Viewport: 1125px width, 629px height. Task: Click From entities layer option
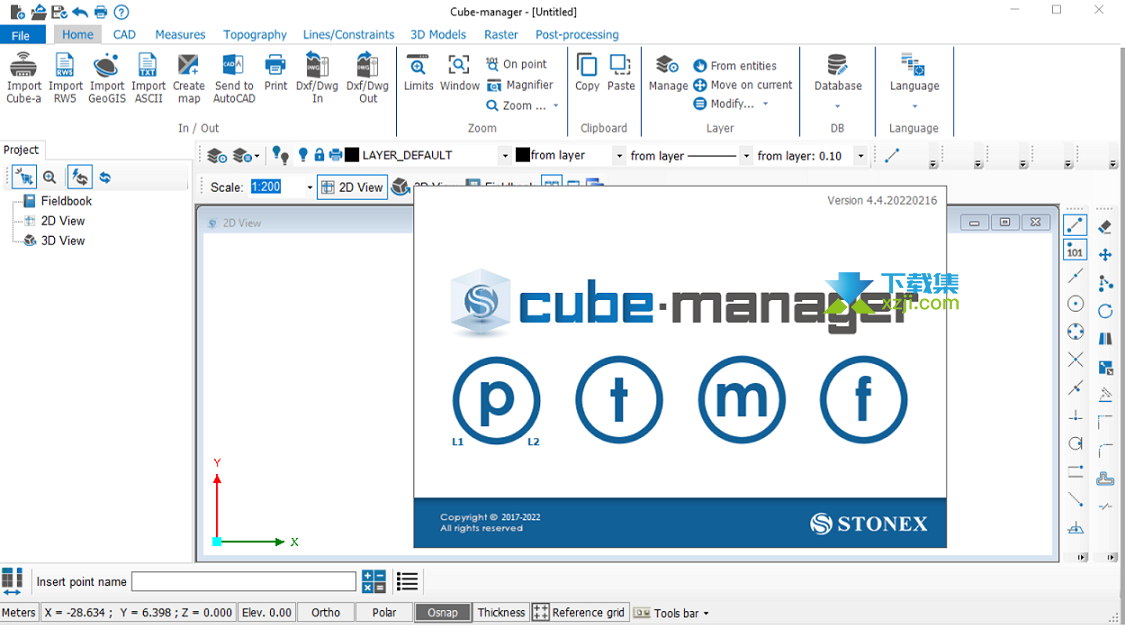735,65
